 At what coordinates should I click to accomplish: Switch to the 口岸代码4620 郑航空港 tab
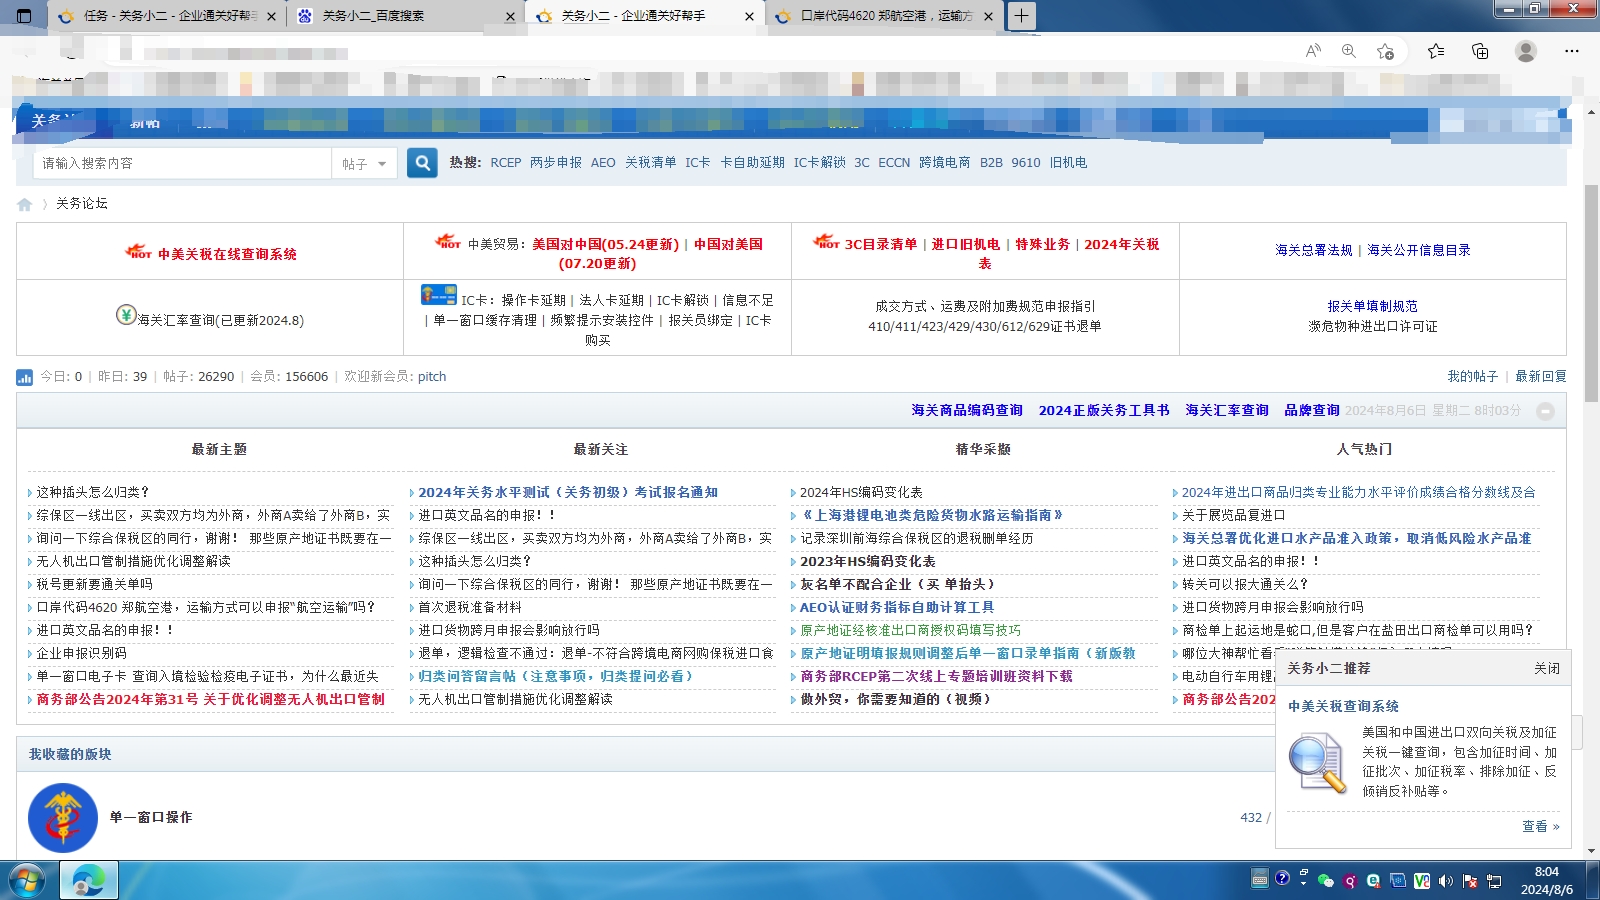tap(885, 16)
